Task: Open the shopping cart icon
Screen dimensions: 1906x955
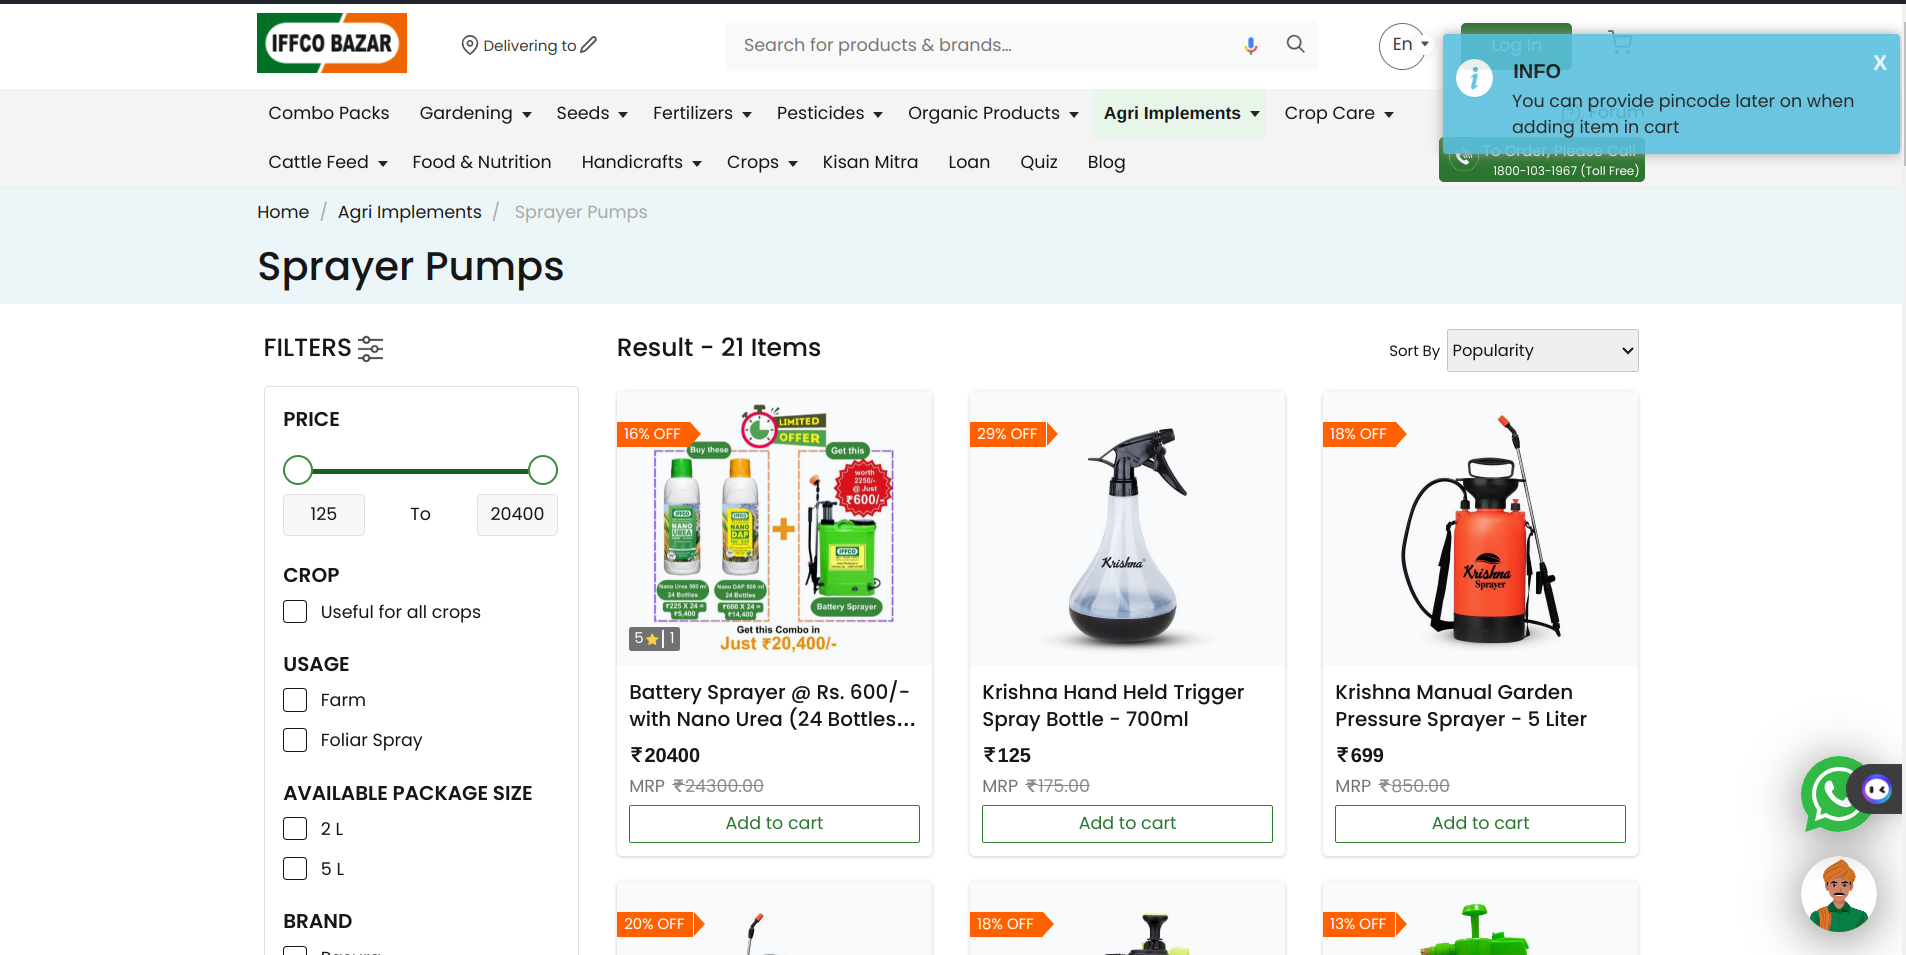Action: point(1620,42)
